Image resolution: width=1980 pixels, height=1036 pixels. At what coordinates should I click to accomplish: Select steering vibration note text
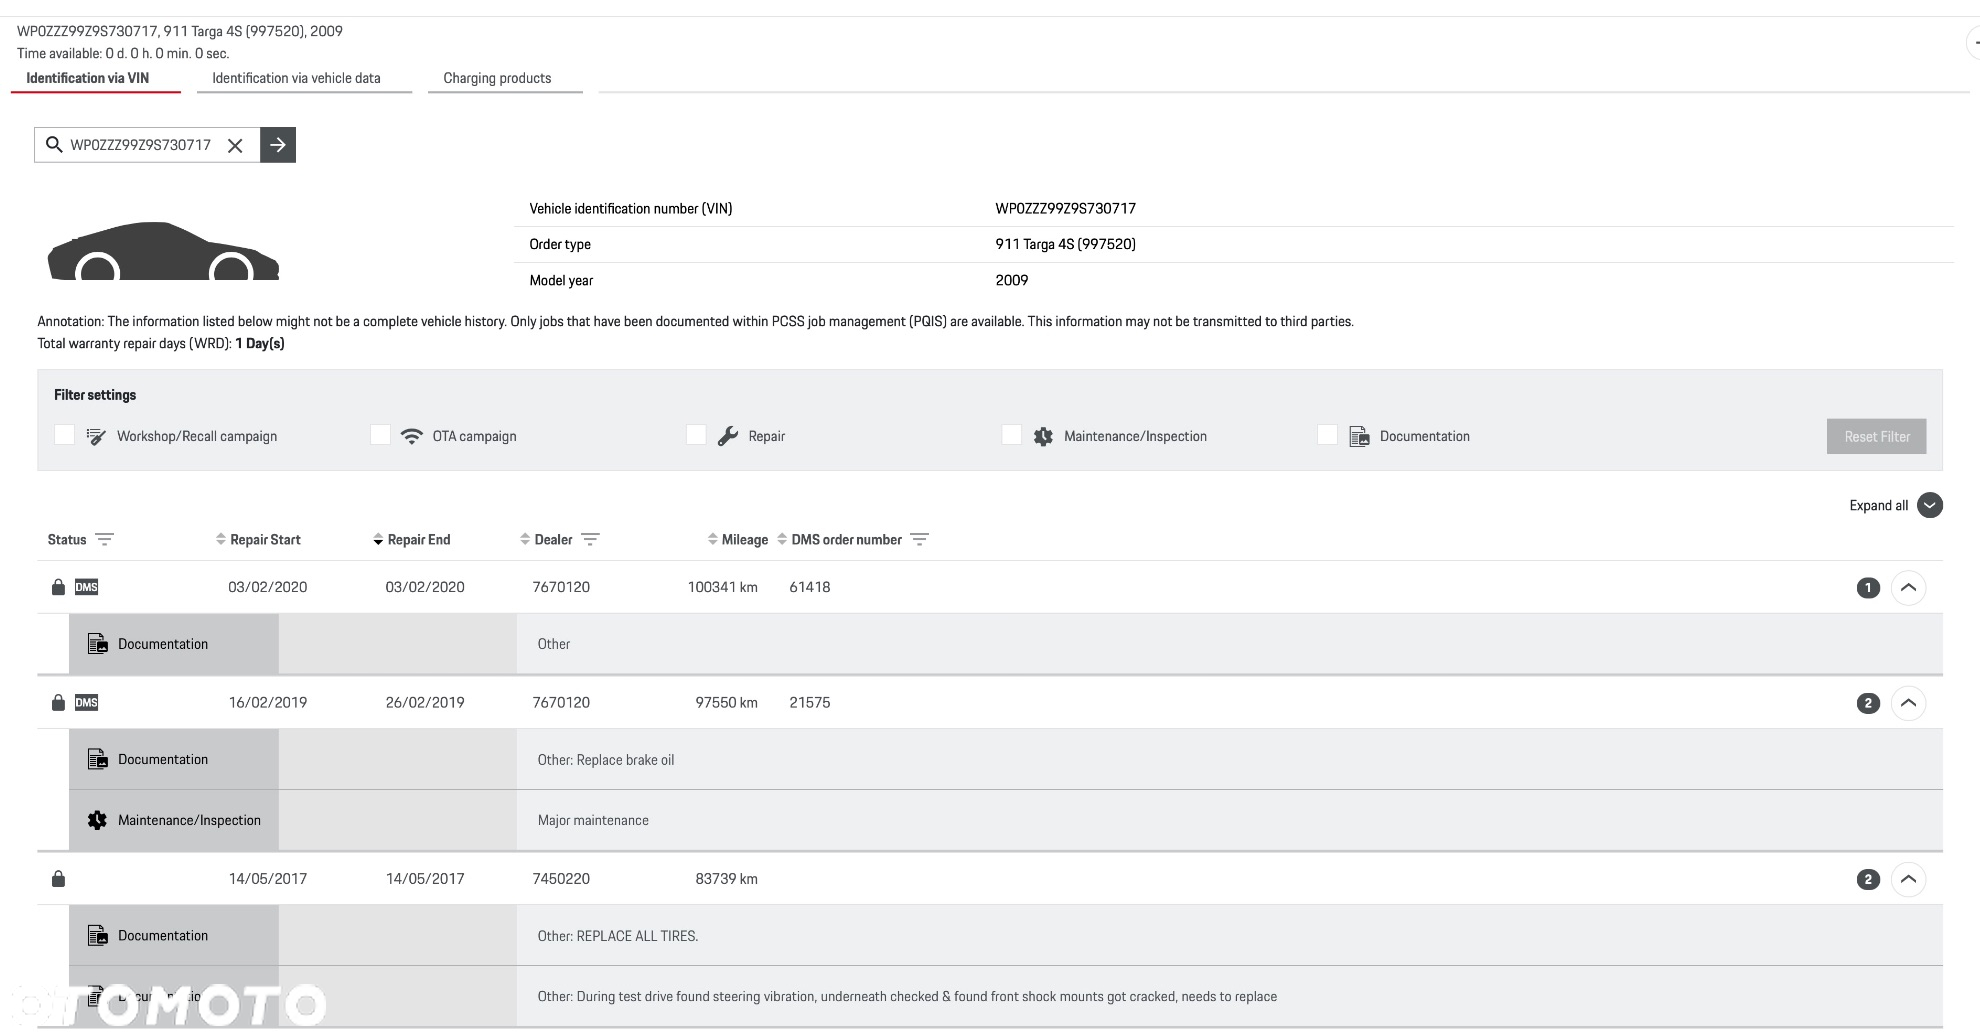[x=907, y=997]
